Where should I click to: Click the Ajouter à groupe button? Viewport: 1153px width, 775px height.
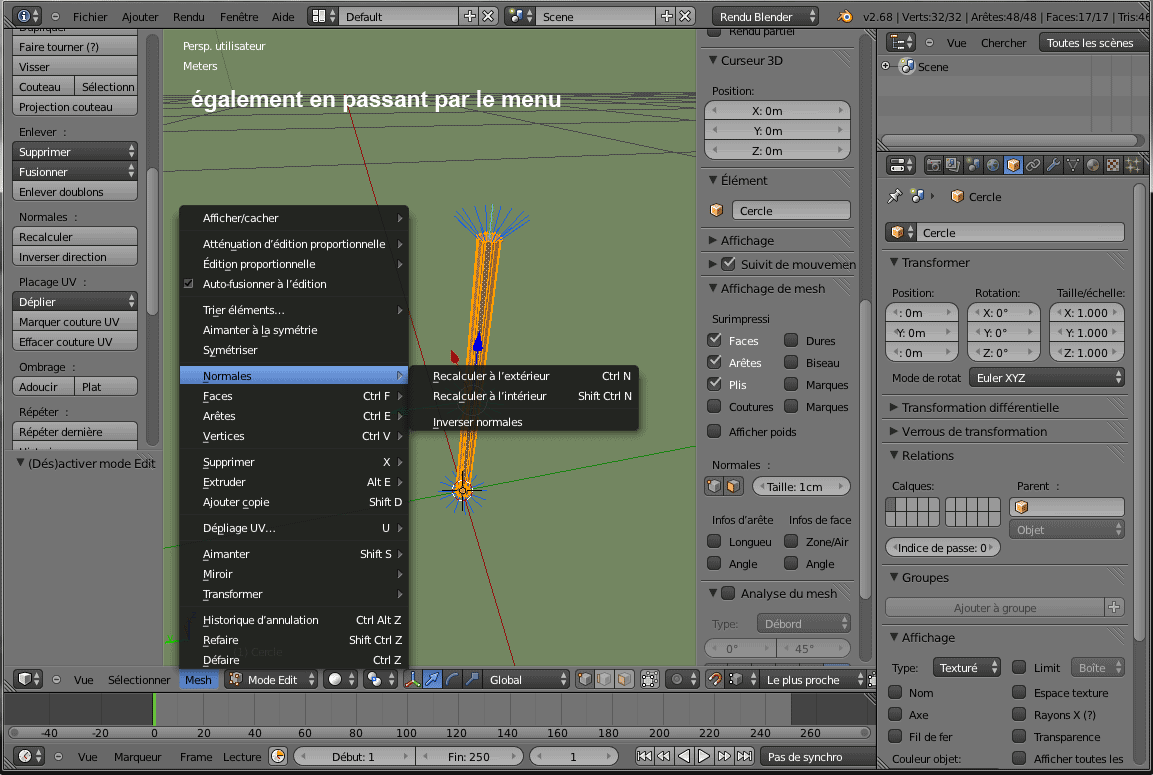[x=995, y=607]
